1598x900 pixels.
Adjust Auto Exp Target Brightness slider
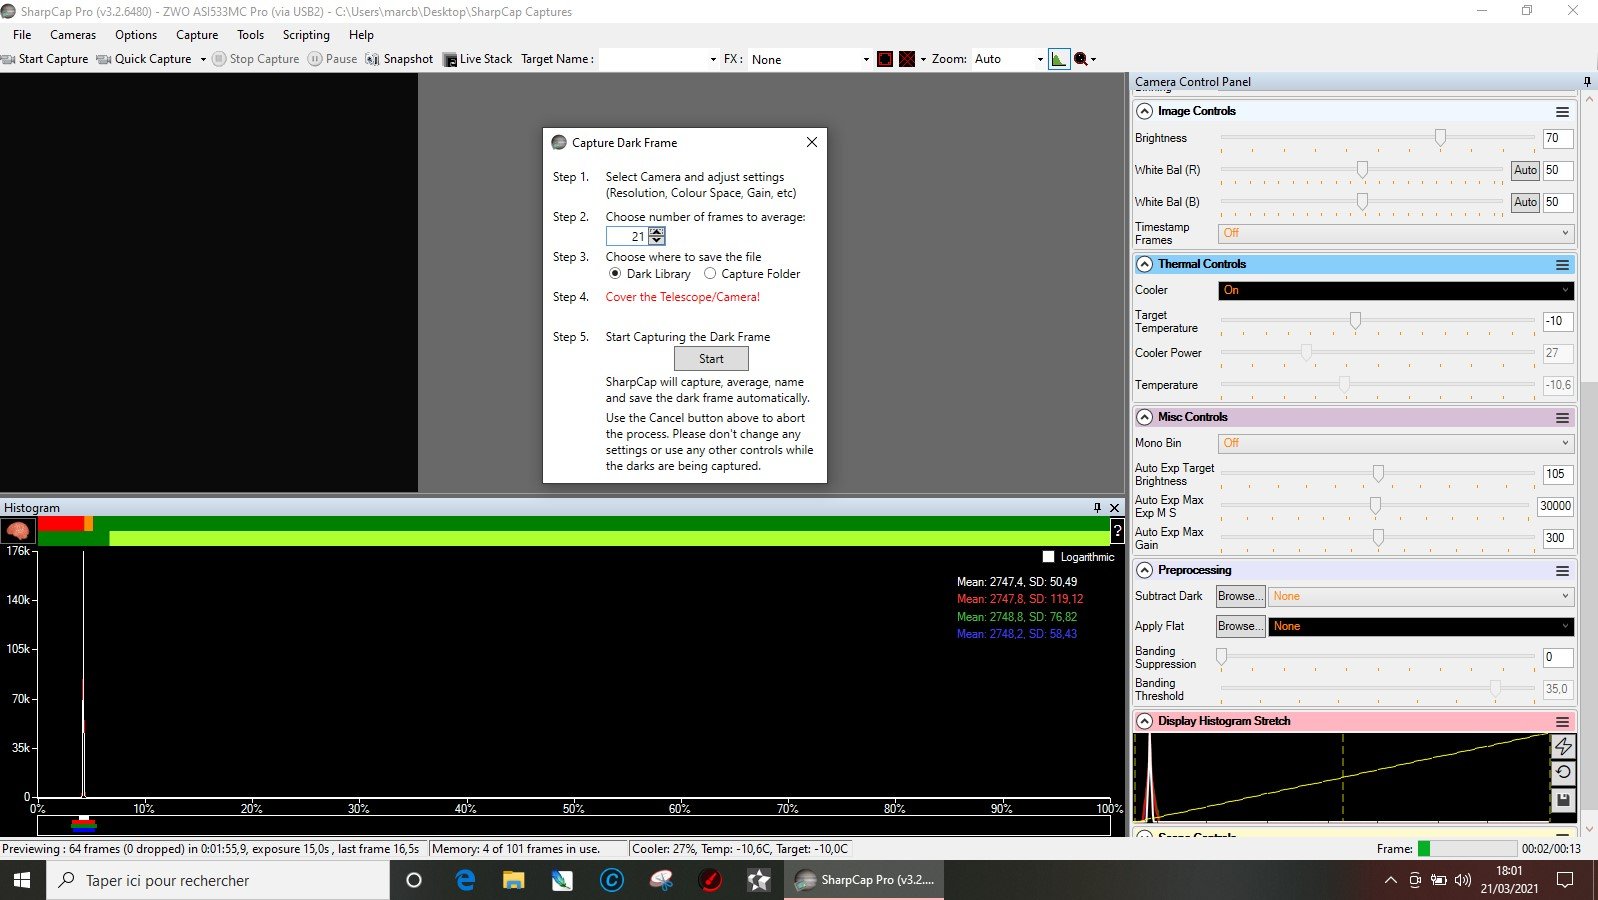click(1377, 474)
